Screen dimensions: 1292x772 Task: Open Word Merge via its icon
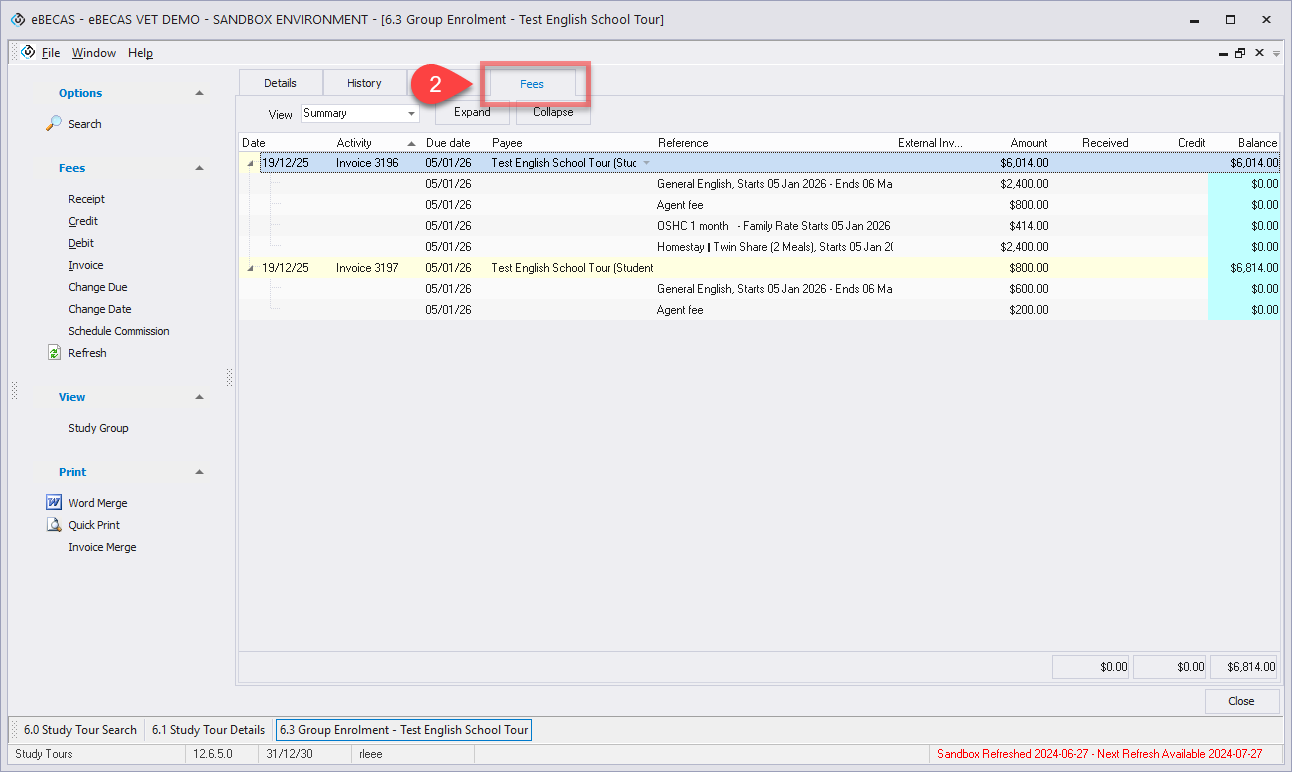54,503
